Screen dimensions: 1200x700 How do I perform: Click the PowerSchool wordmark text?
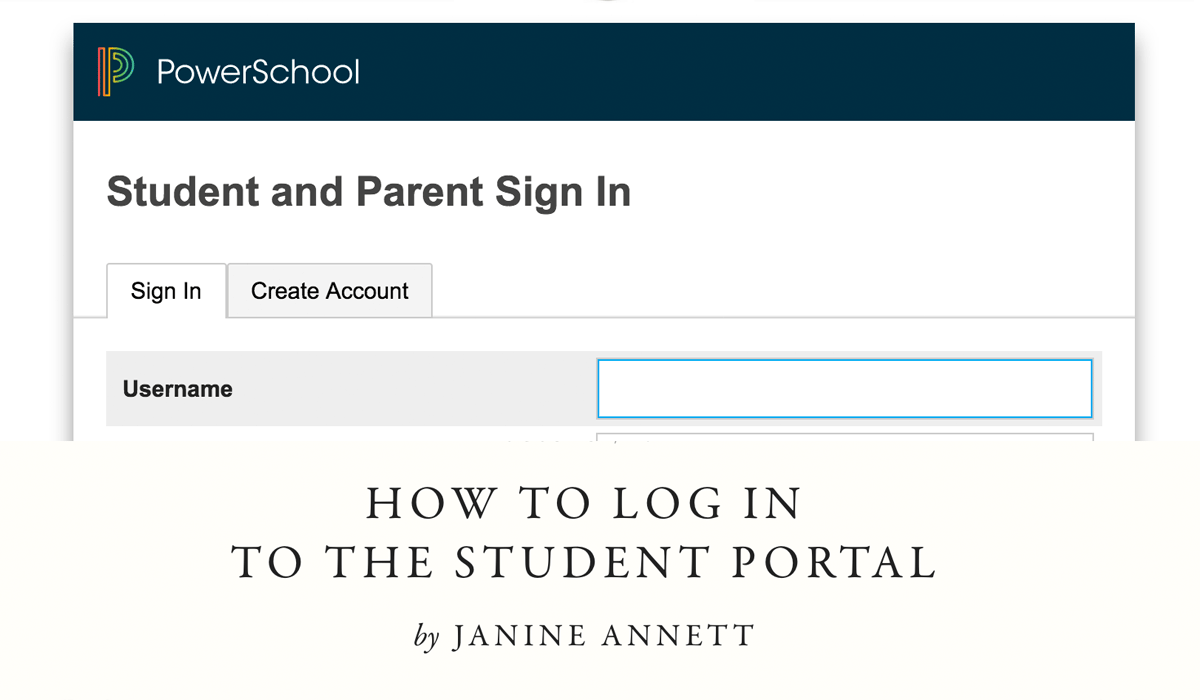tap(258, 72)
